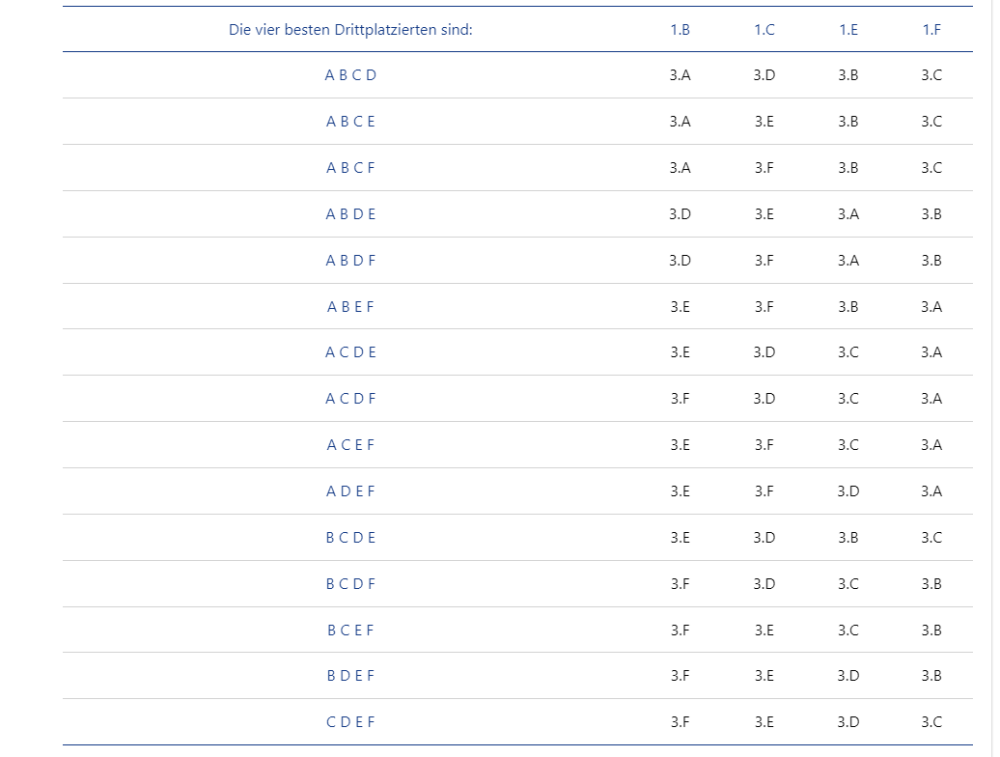Click the 1.C cell in the 'B C D F' row
The width and height of the screenshot is (1000, 757).
[763, 584]
